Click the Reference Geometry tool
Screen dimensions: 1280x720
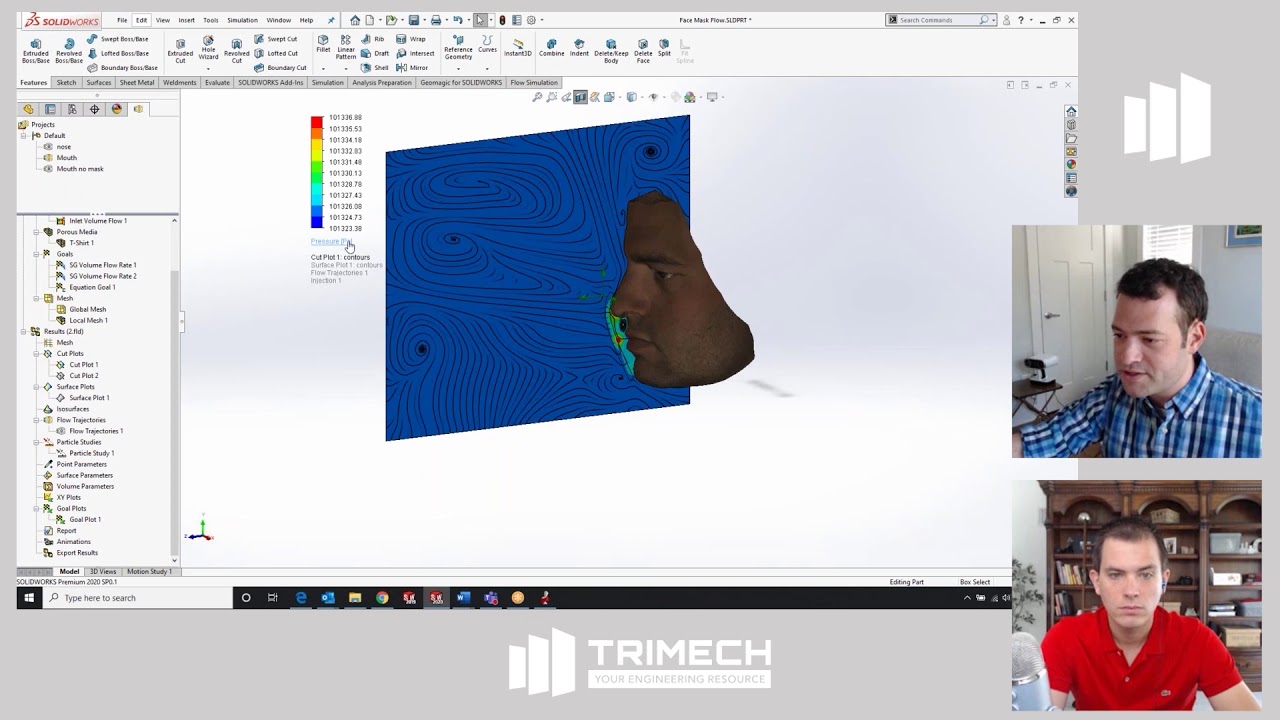(x=458, y=49)
